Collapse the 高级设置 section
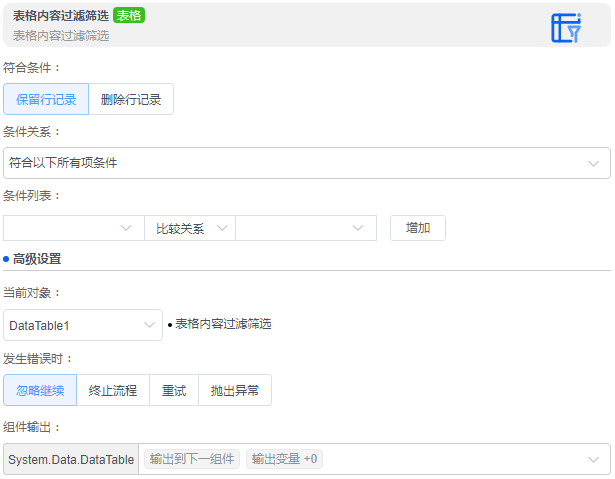 (37, 259)
